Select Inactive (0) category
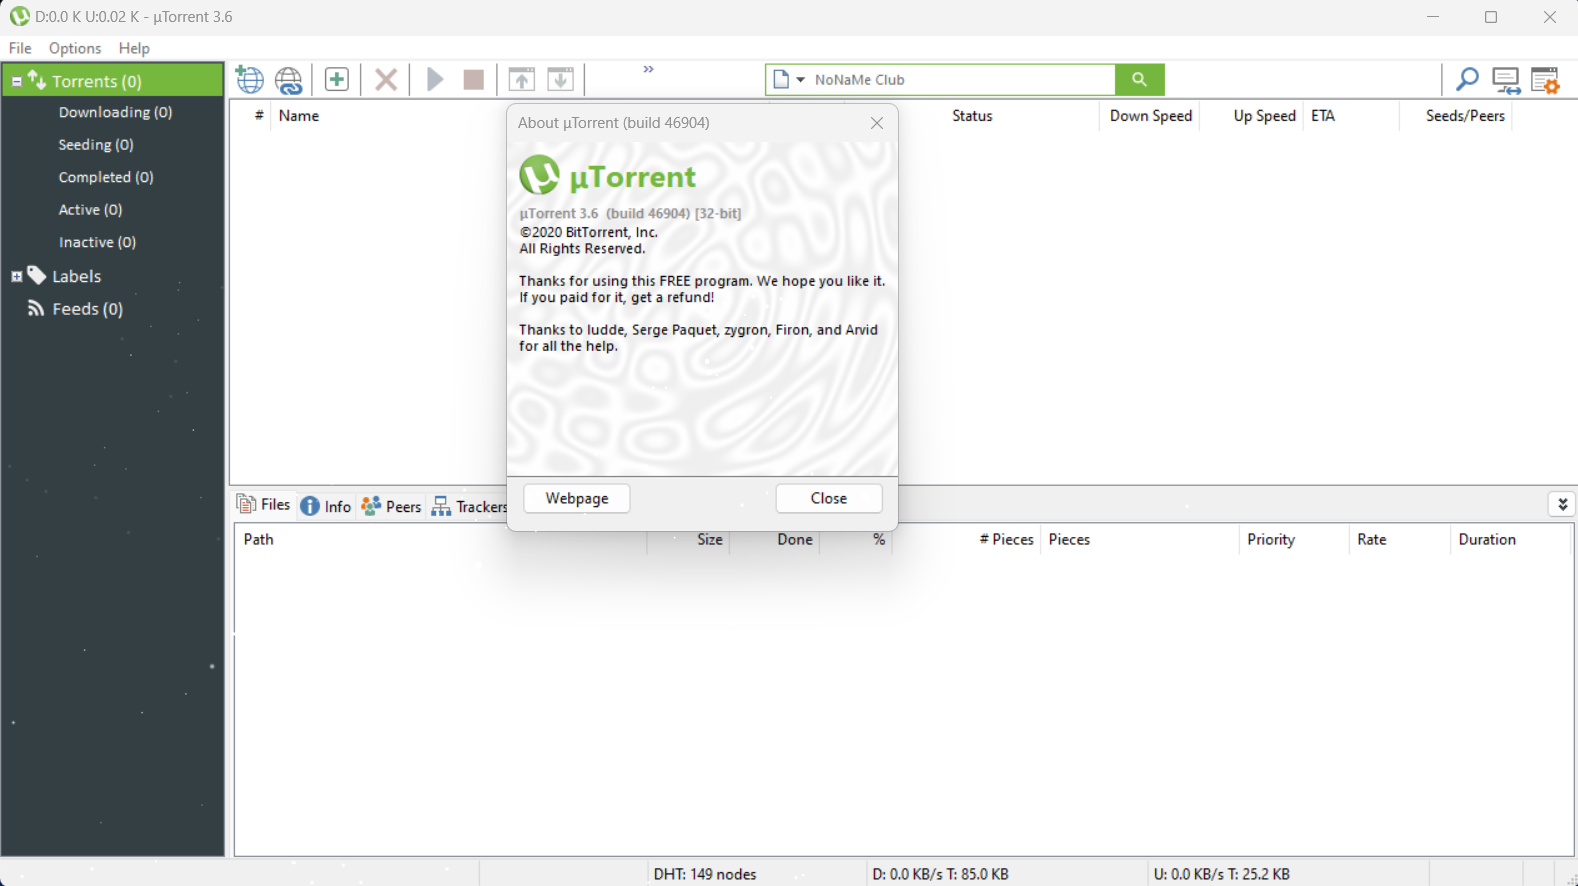This screenshot has height=886, width=1578. 97,242
